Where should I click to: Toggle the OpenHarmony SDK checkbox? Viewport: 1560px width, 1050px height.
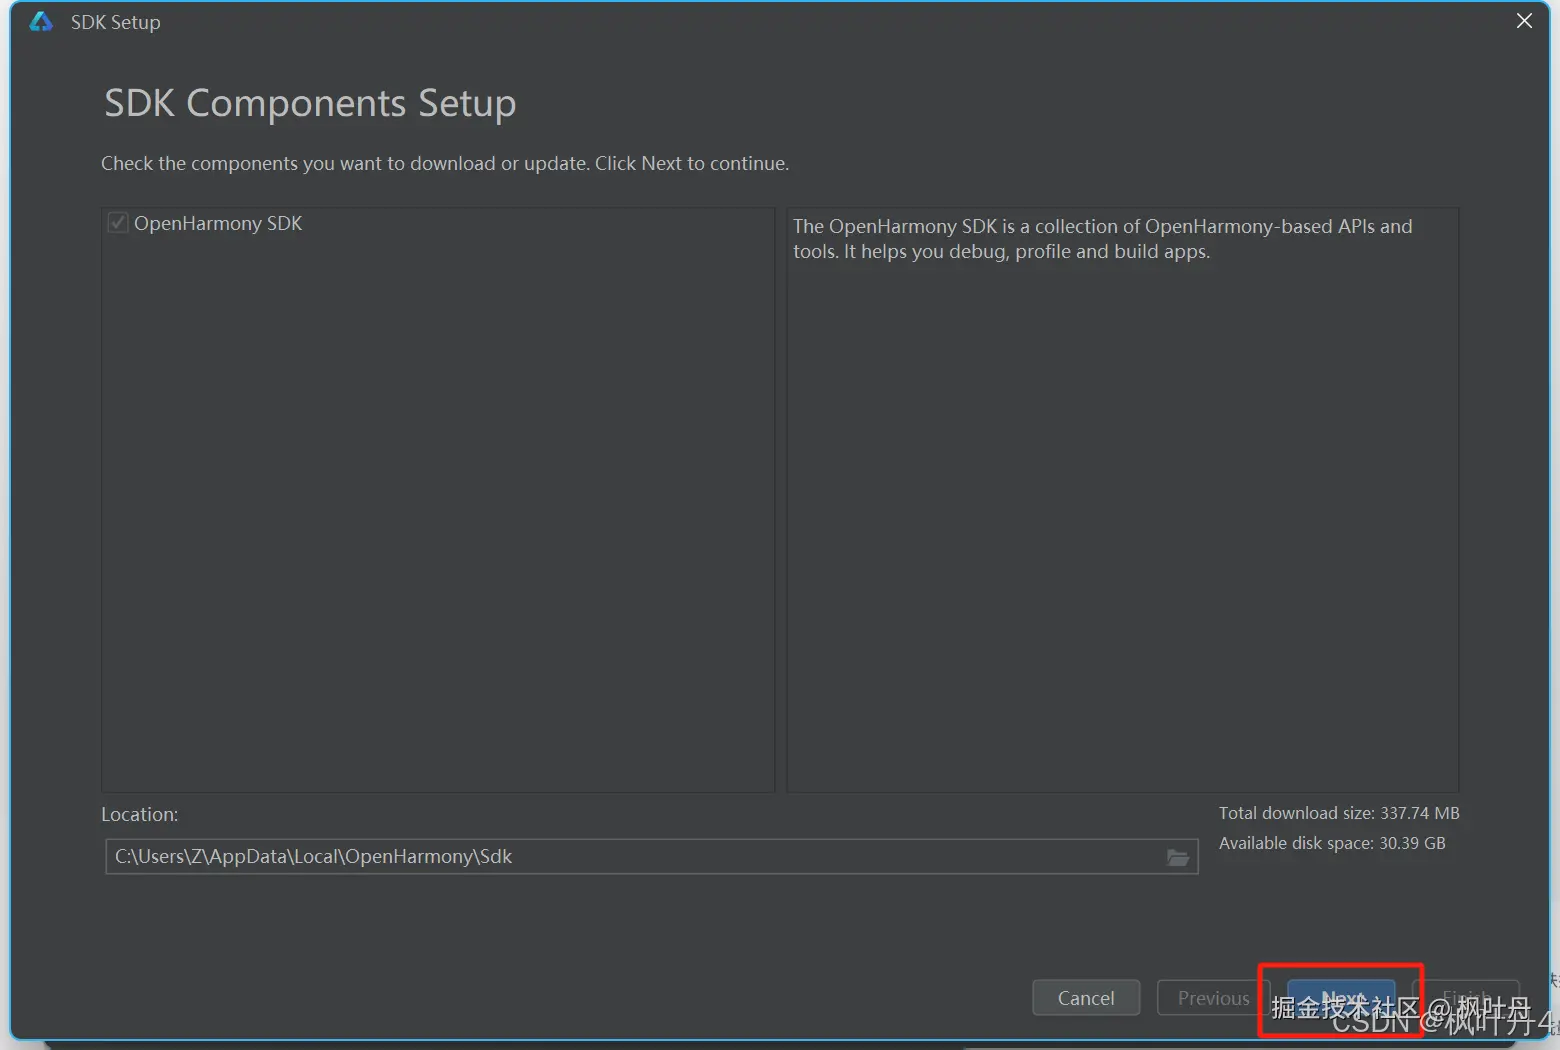118,223
